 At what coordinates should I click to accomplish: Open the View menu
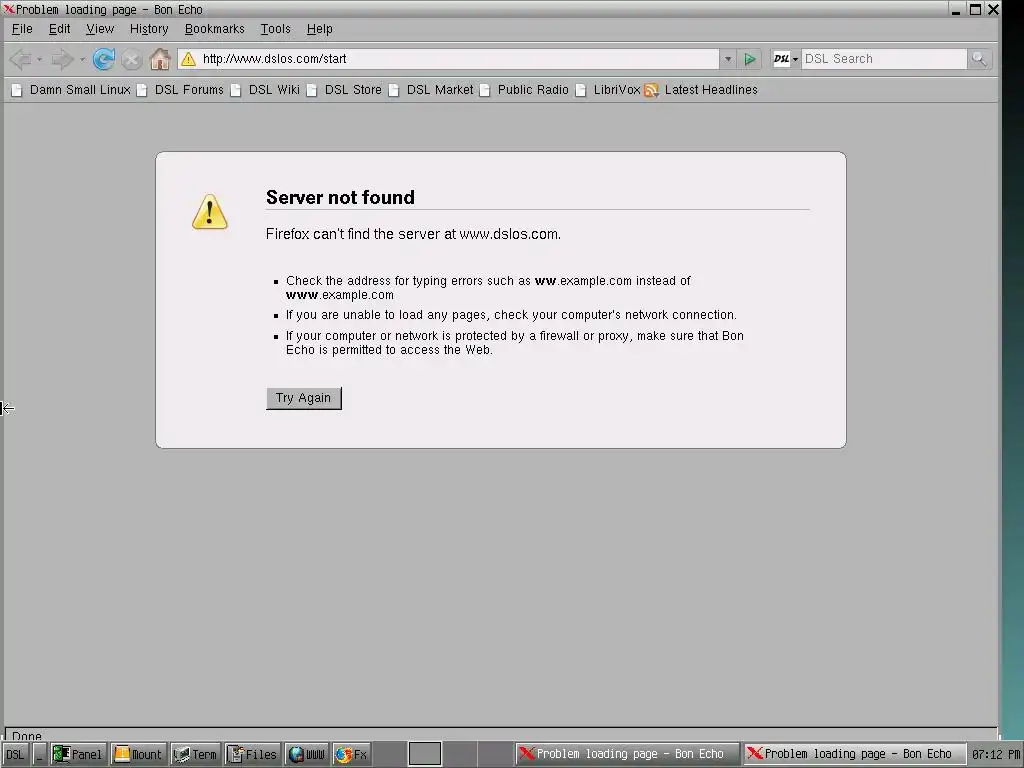pos(100,29)
